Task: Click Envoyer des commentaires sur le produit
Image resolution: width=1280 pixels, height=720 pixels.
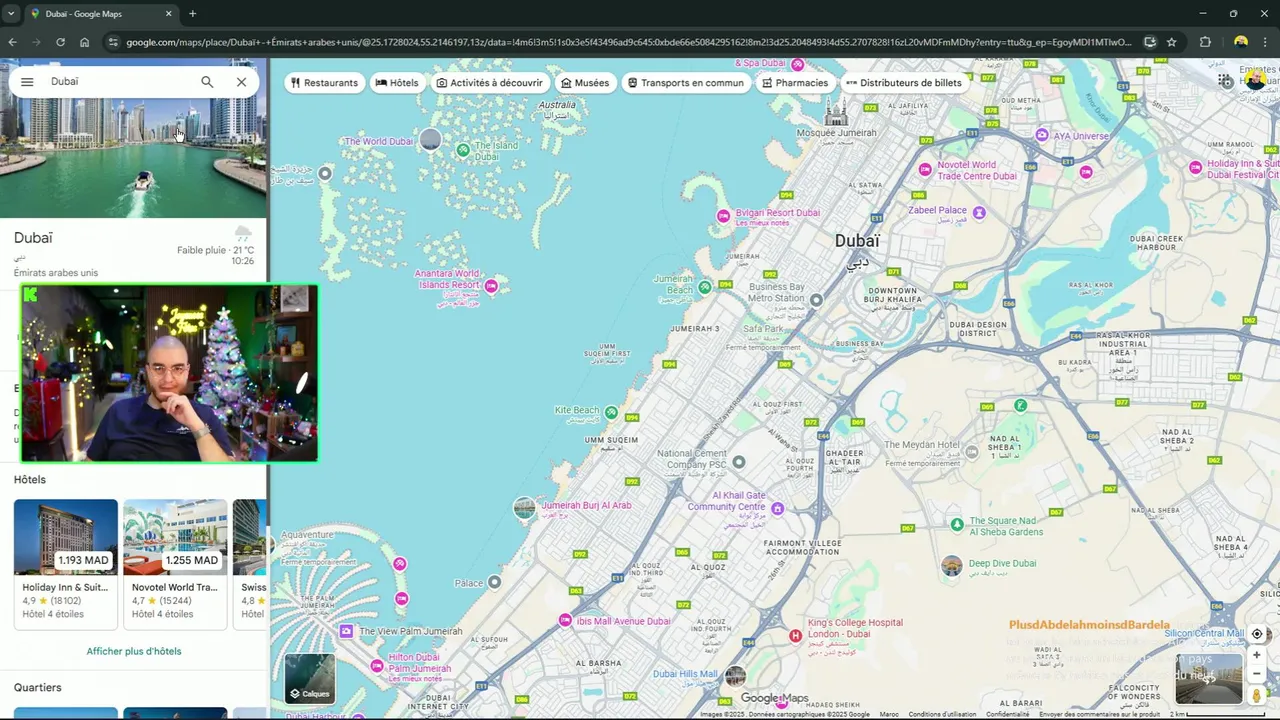Action: tap(1099, 714)
